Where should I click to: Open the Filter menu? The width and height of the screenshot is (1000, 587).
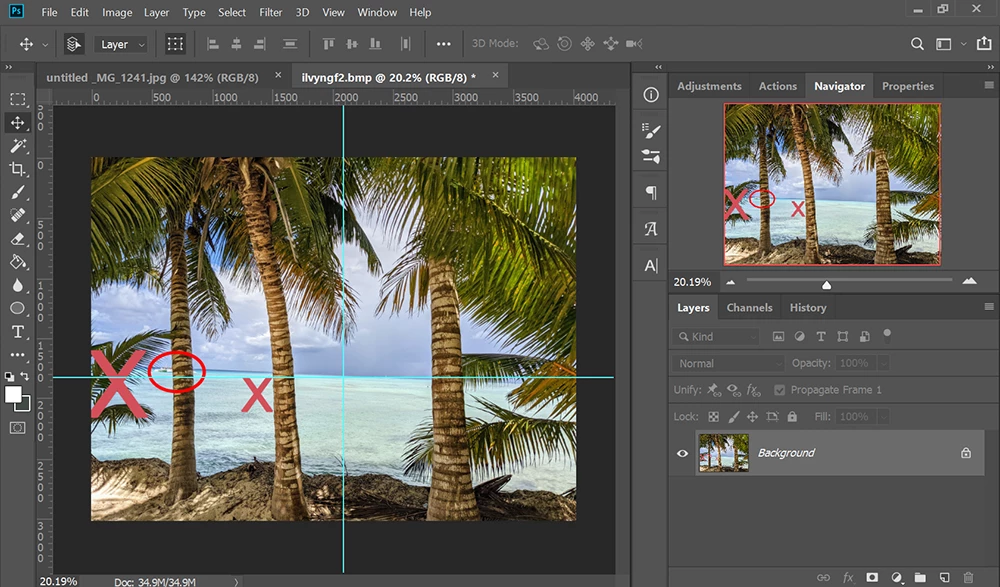(x=270, y=12)
